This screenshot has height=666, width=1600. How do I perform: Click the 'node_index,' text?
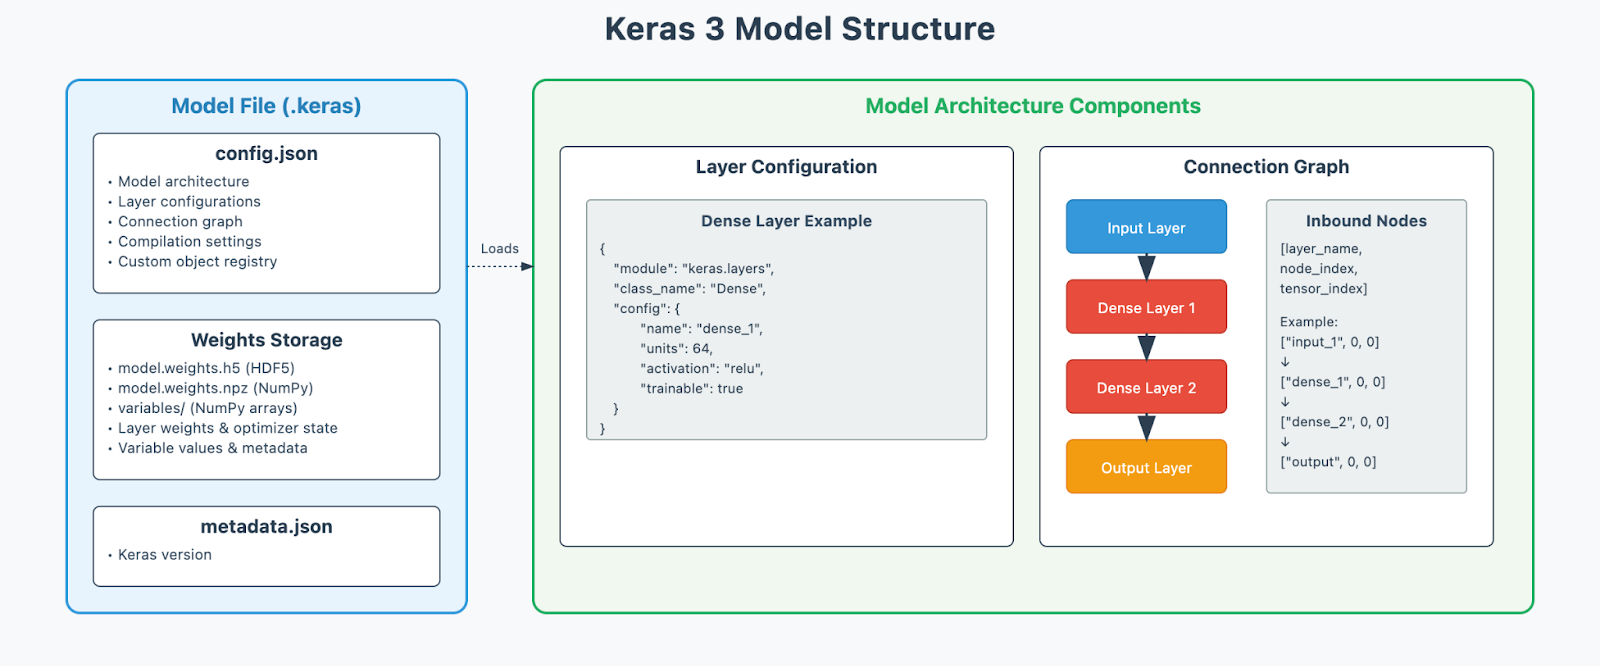tap(1319, 269)
